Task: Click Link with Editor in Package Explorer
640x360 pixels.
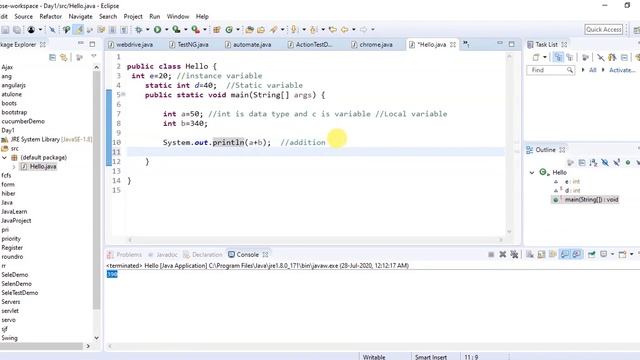Action: [64, 57]
